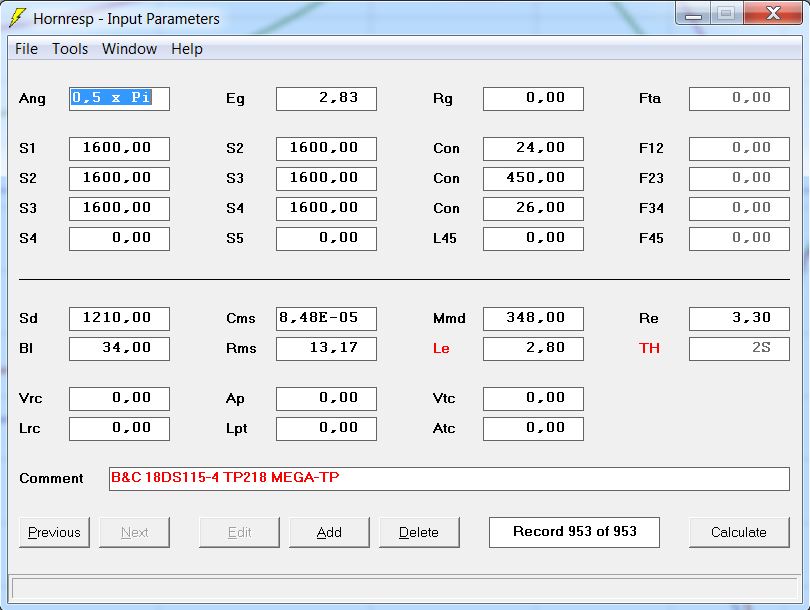Click the Ap input field
810x610 pixels.
coord(326,399)
